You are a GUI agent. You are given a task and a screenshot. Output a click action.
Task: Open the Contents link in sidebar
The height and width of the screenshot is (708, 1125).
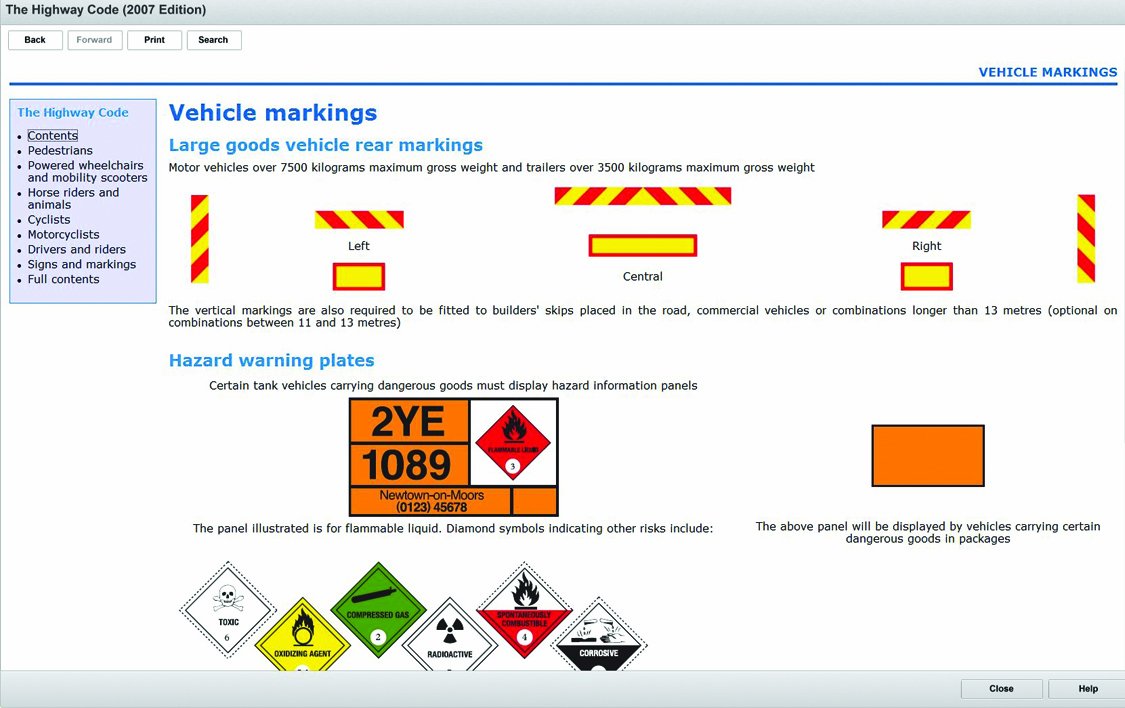point(52,136)
